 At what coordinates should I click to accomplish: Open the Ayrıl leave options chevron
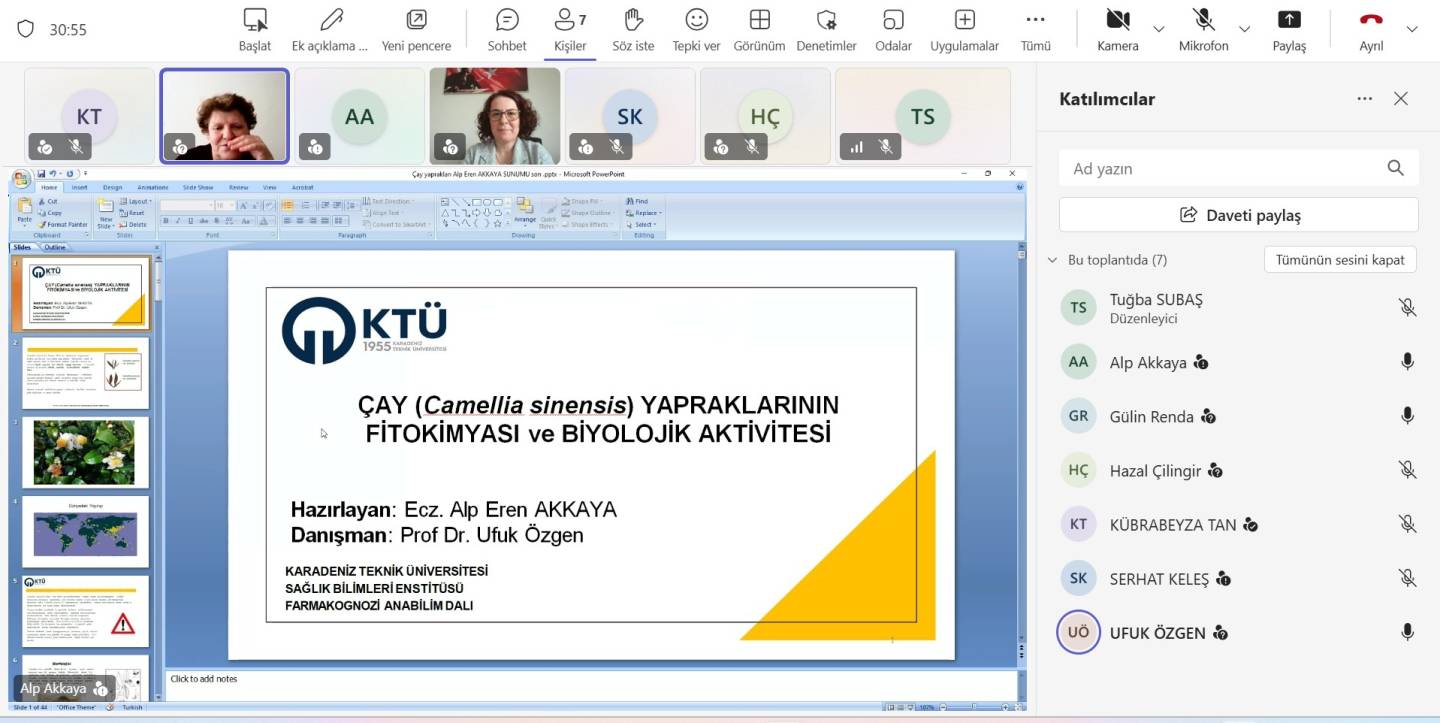[x=1412, y=29]
